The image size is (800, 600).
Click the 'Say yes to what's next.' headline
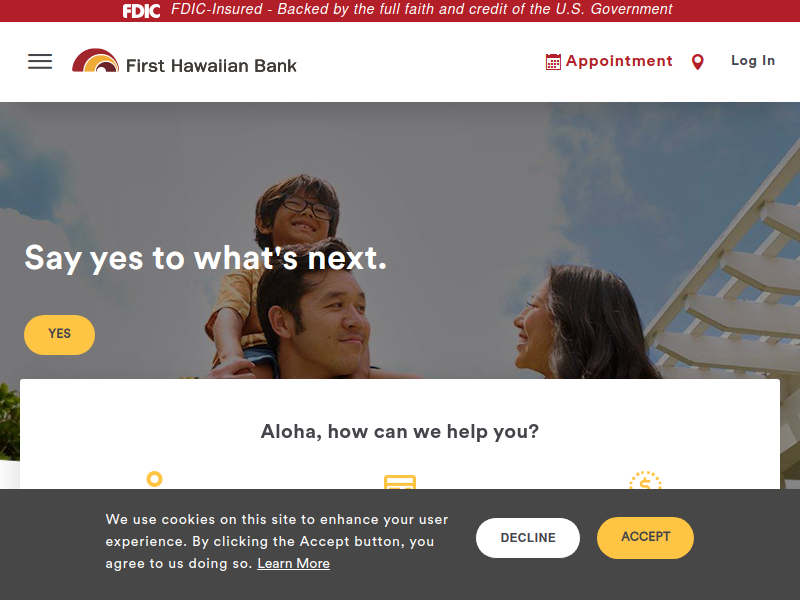point(206,258)
